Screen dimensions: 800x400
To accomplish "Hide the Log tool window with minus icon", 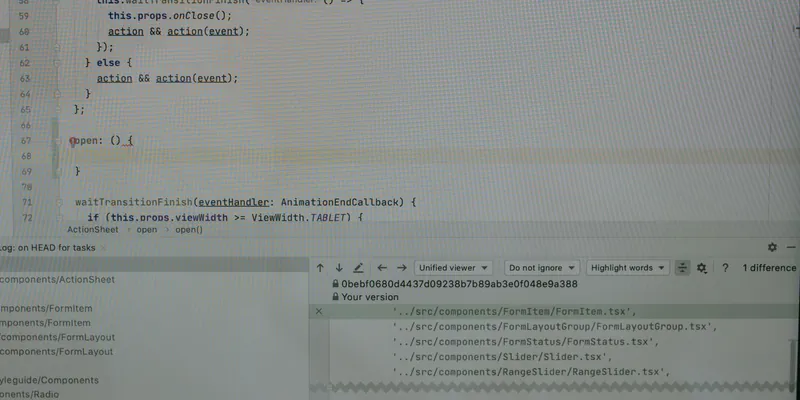I will [x=791, y=247].
